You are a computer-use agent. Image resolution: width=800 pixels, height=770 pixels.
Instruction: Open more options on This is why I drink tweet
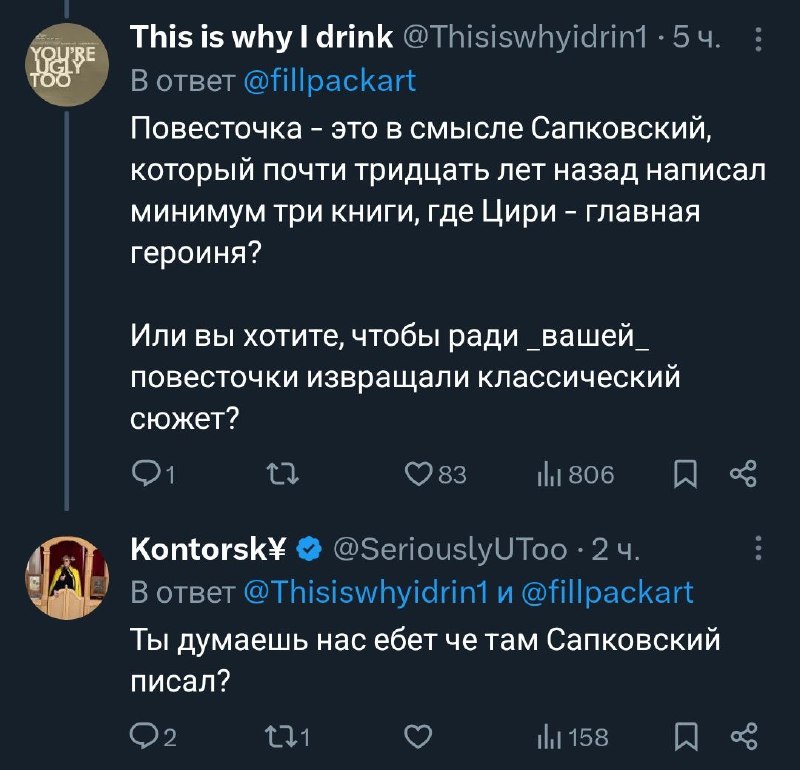click(759, 39)
